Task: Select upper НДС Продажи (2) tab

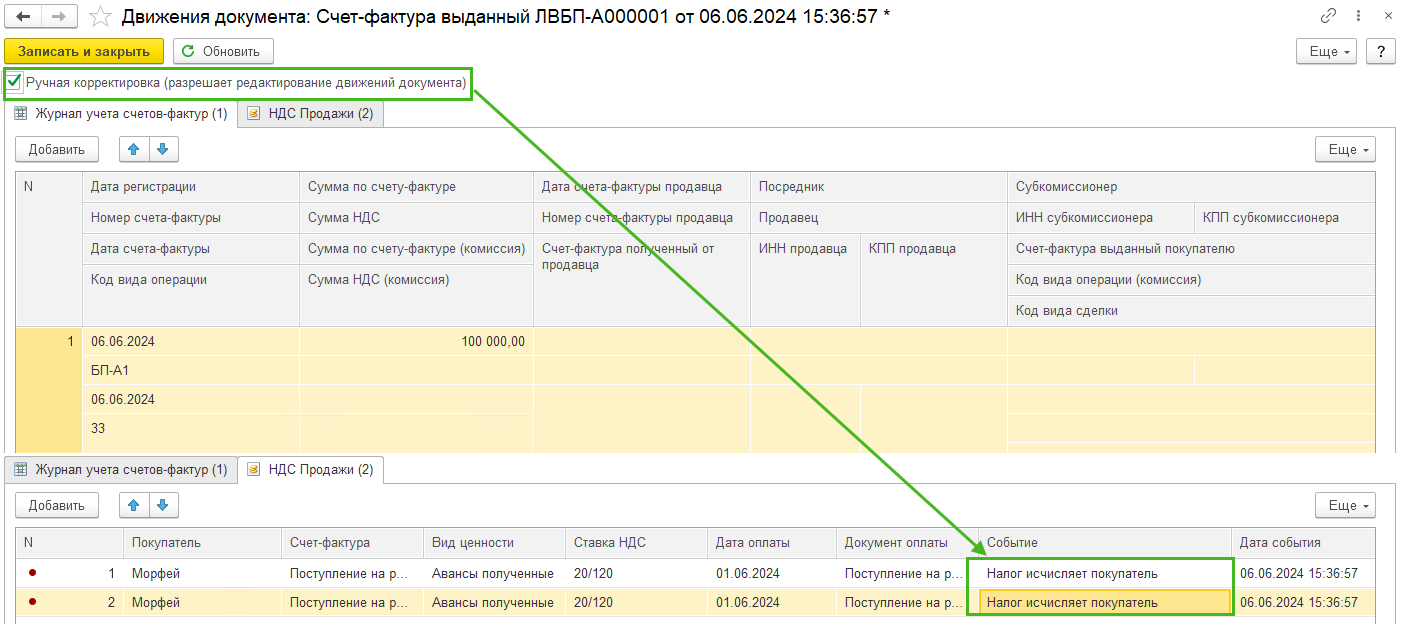Action: click(x=310, y=114)
